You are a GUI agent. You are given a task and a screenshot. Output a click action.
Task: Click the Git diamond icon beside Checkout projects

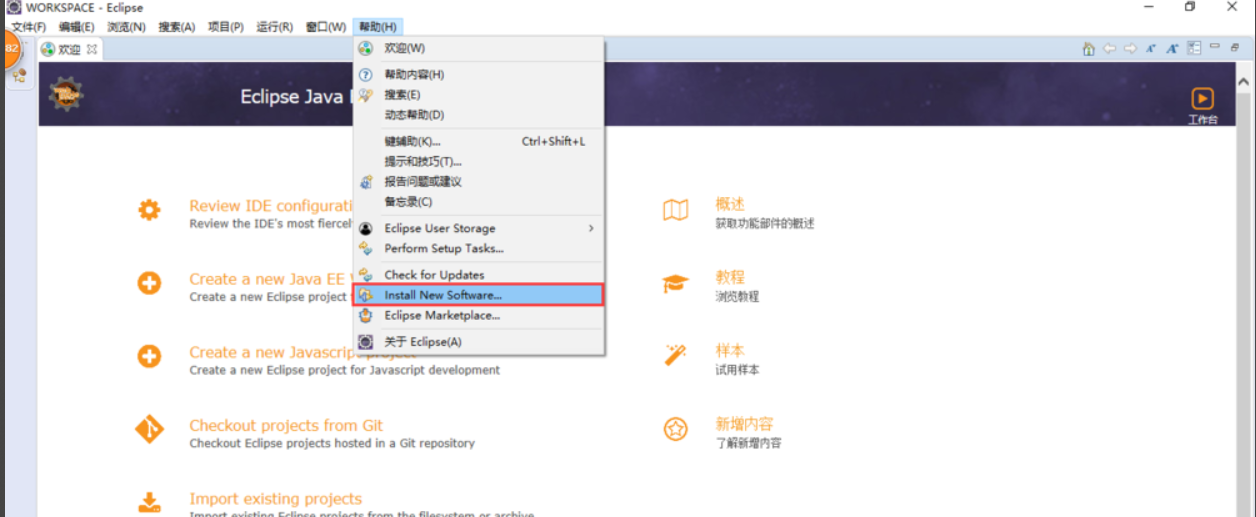[149, 429]
